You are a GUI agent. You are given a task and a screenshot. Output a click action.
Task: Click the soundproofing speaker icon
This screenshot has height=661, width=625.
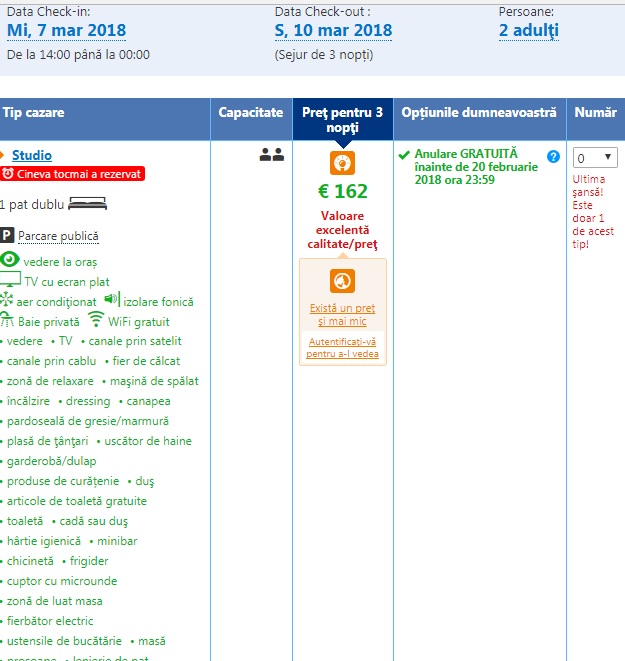(111, 300)
